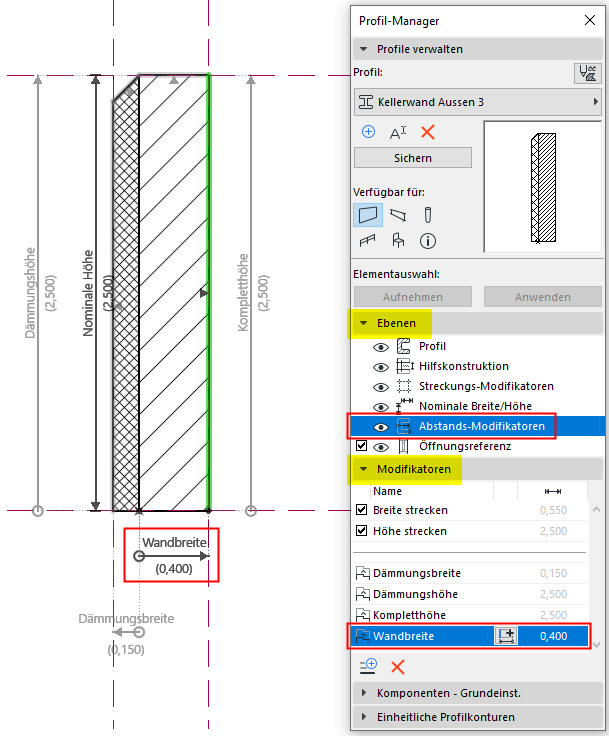Screen dimensions: 609x736
Task: Click the Streckungs-Modifikatoren layer icon
Action: (x=403, y=386)
